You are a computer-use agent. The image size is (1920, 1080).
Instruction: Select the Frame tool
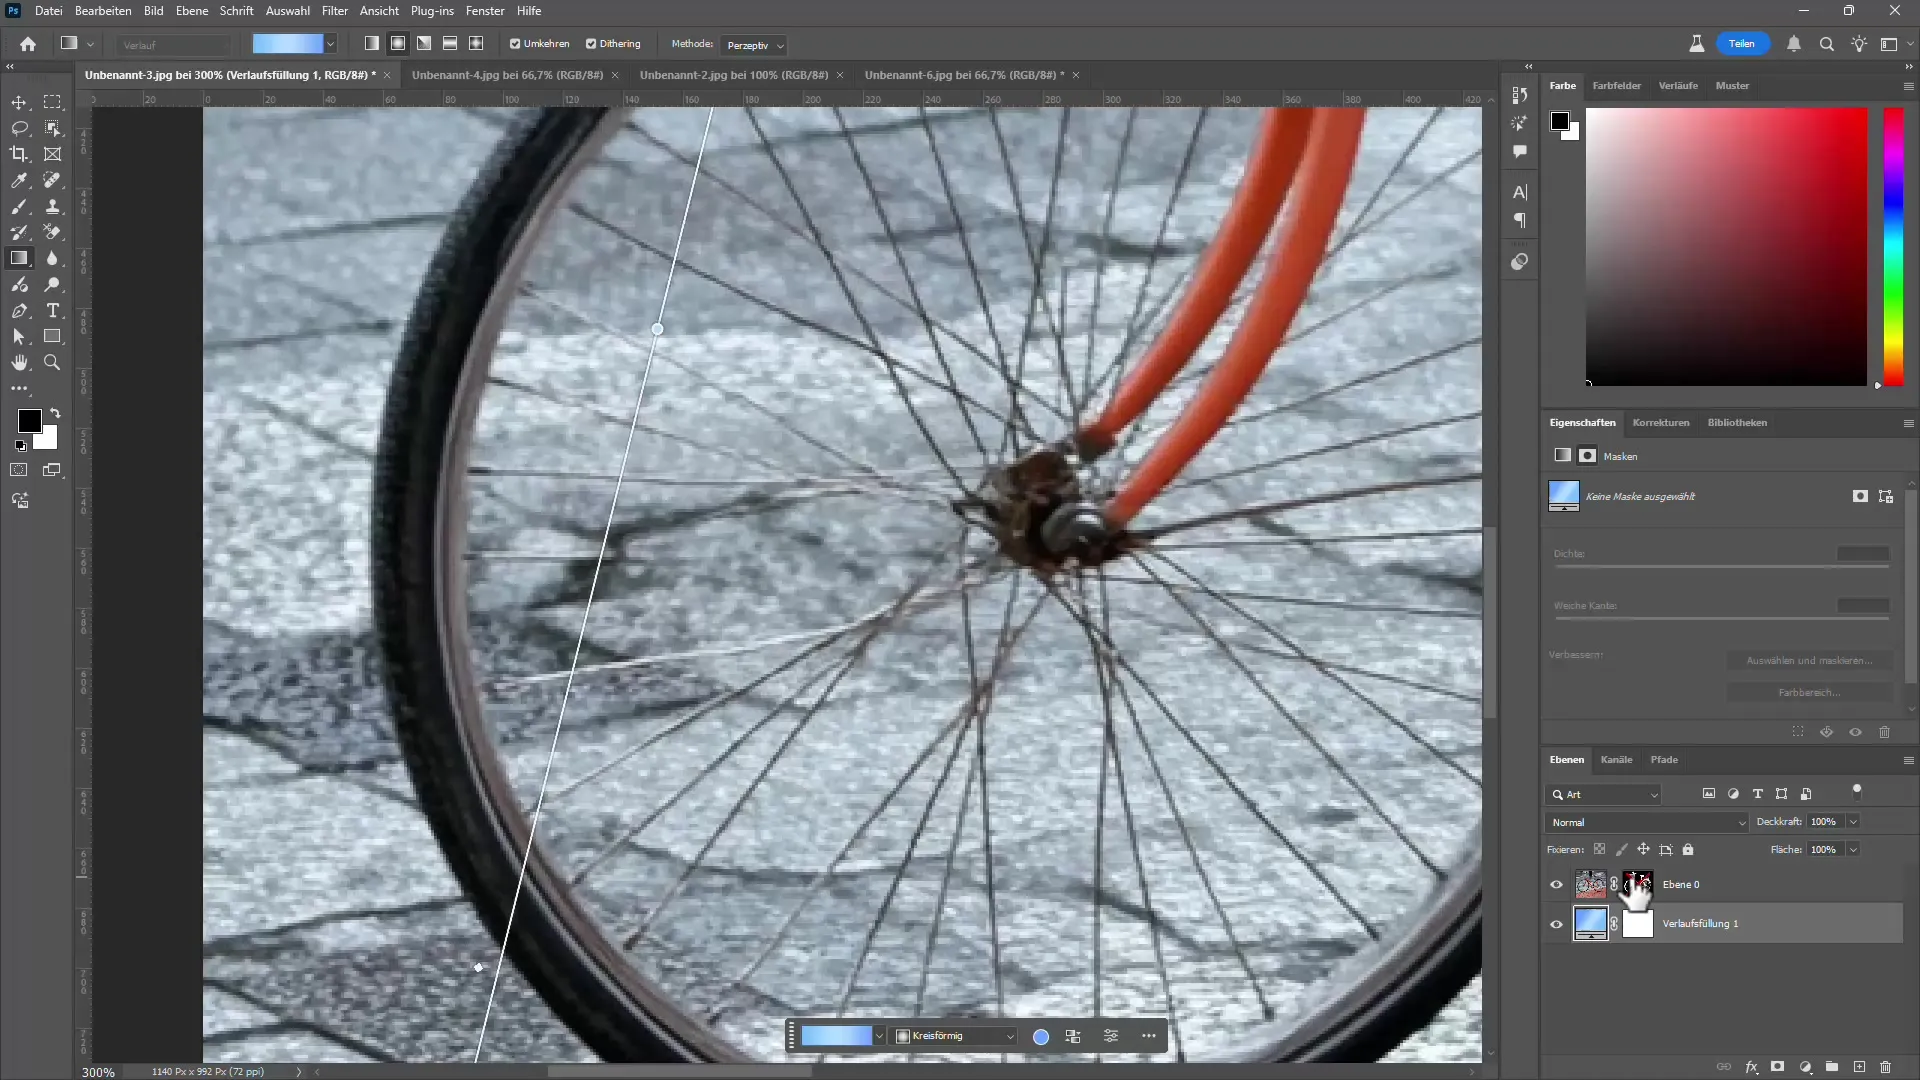coord(52,154)
